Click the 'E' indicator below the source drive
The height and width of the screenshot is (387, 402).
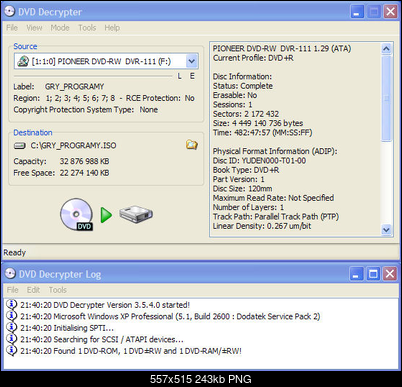point(192,76)
